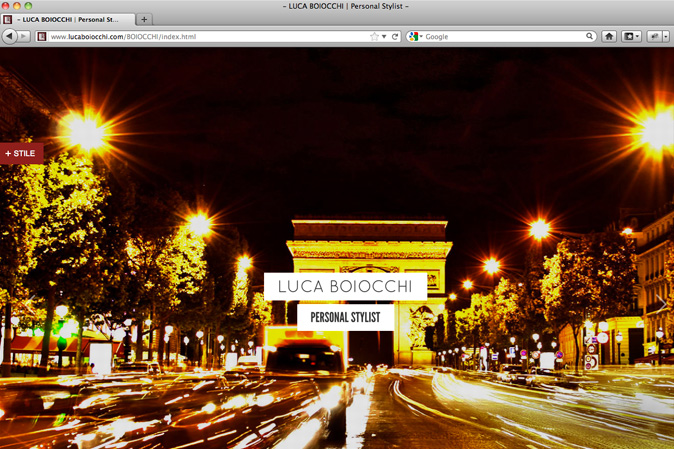Open the URL history dropdown arrow
674x449 pixels.
click(x=384, y=37)
